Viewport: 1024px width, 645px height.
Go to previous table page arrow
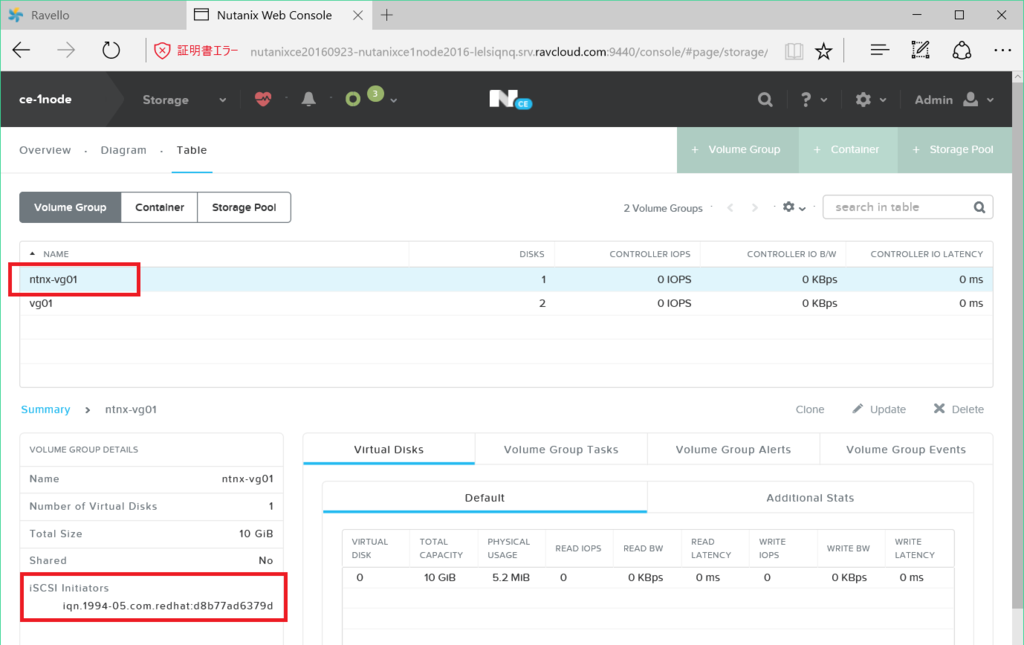pyautogui.click(x=730, y=208)
